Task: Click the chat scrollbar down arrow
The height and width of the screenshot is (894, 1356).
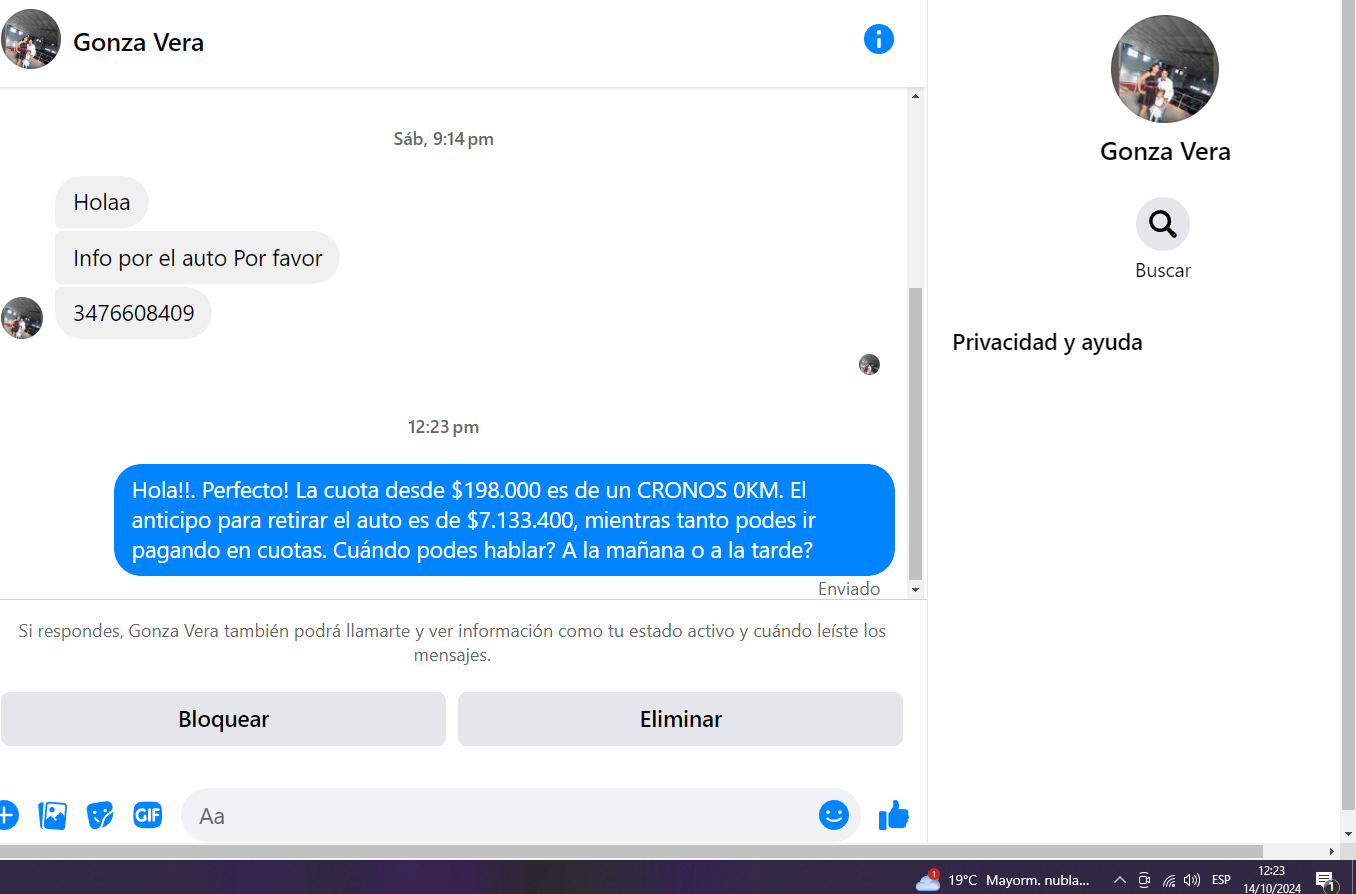Action: pyautogui.click(x=914, y=590)
